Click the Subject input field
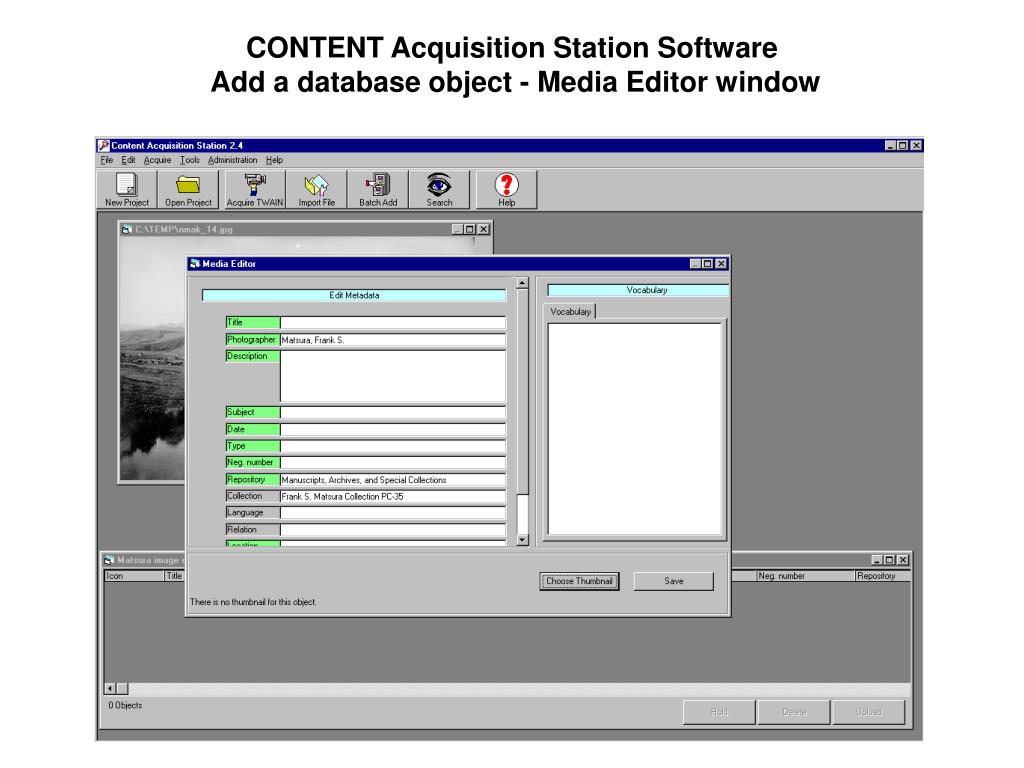 pos(393,412)
